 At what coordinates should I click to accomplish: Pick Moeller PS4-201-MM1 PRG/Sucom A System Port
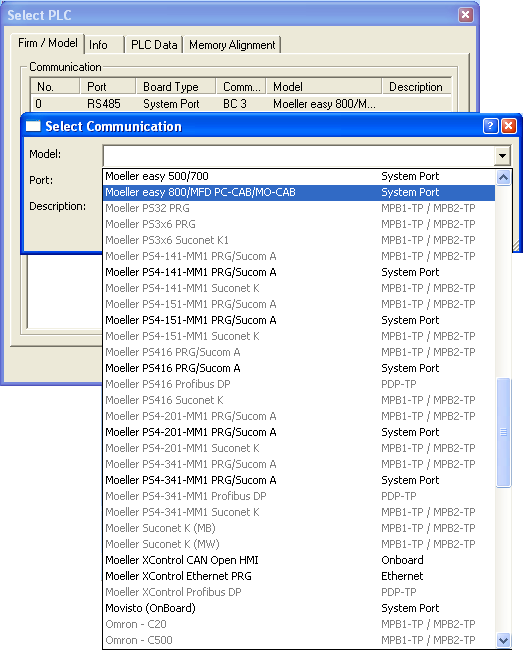click(299, 432)
